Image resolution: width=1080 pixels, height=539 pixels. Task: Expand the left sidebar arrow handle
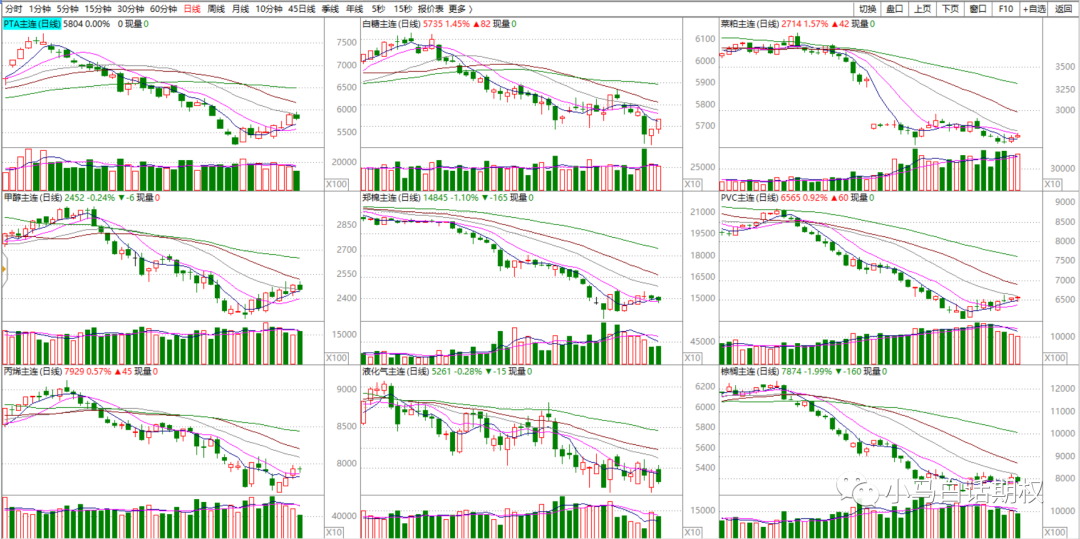pyautogui.click(x=3, y=268)
